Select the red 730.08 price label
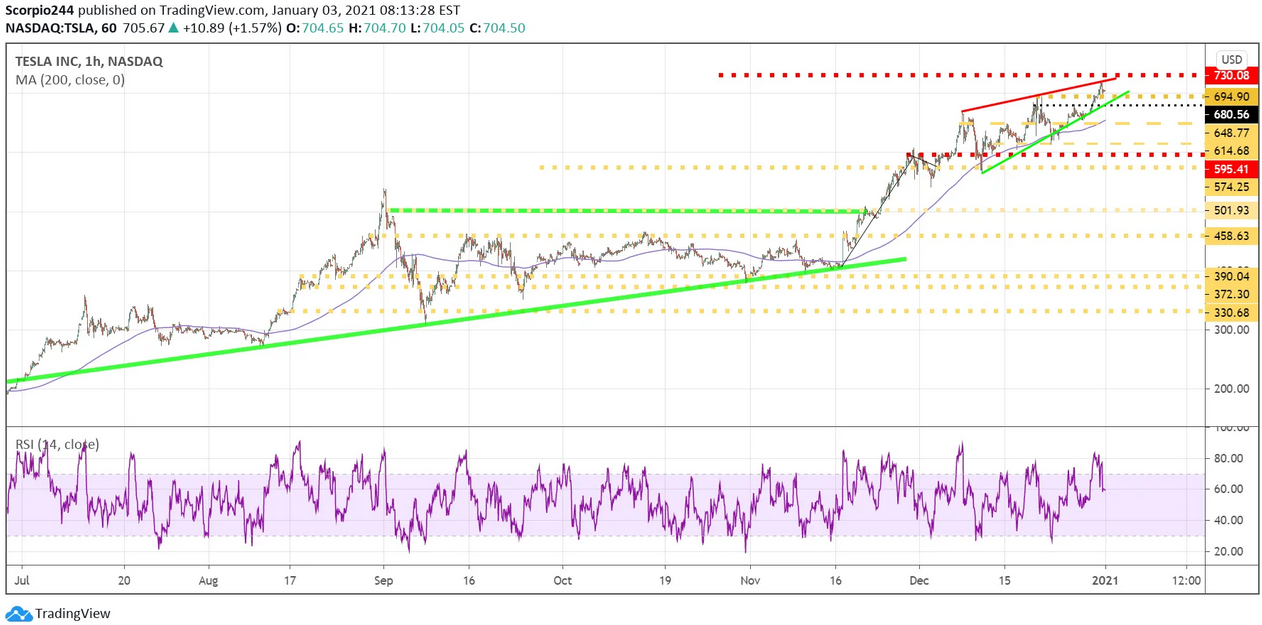1262x625 pixels. (1231, 76)
